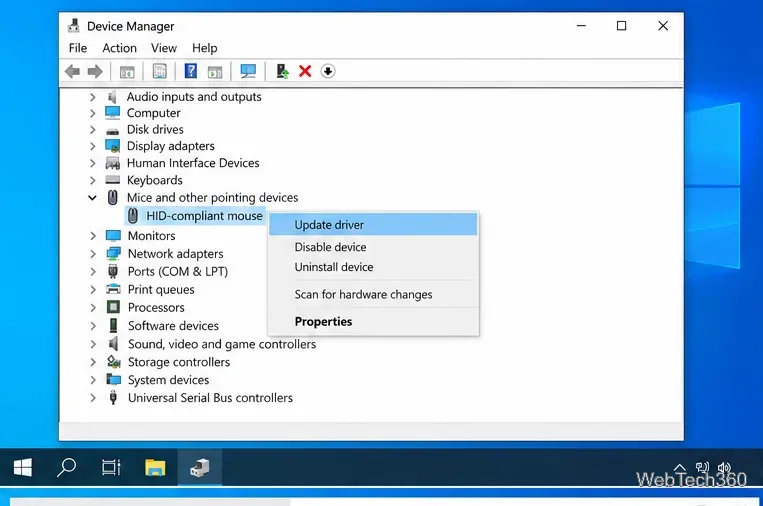Select the Print queues label

click(161, 289)
